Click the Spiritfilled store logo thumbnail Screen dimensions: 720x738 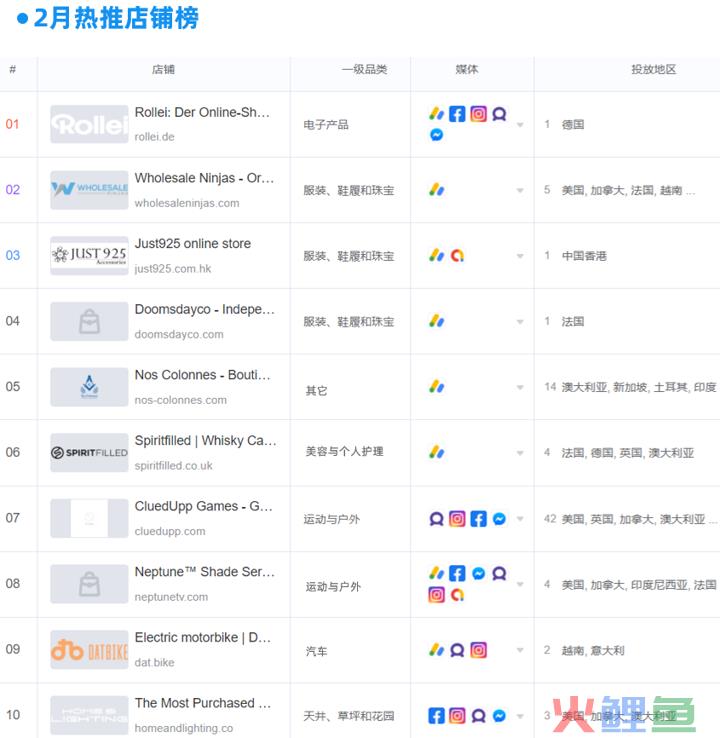point(89,452)
